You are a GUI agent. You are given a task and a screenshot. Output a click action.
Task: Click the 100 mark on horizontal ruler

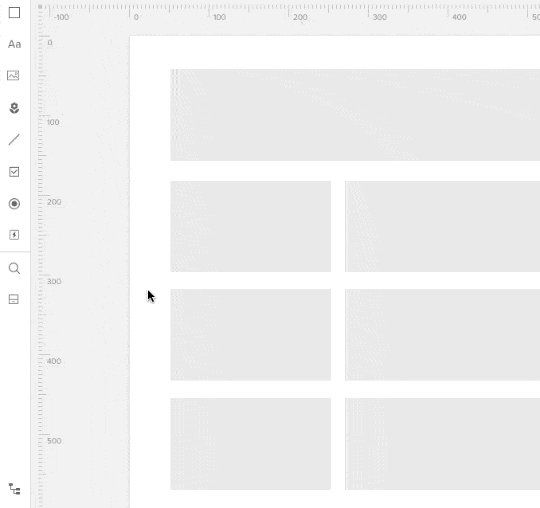(219, 17)
